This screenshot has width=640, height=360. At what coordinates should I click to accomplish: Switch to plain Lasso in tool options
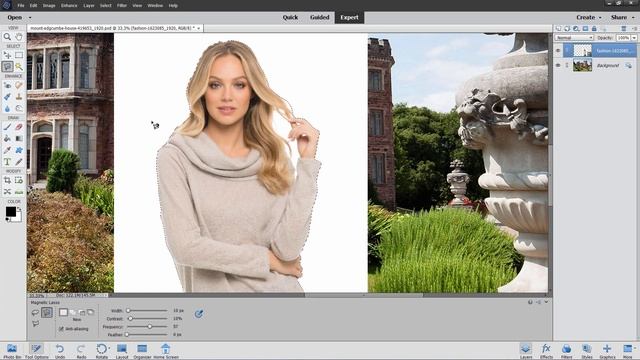(36, 313)
